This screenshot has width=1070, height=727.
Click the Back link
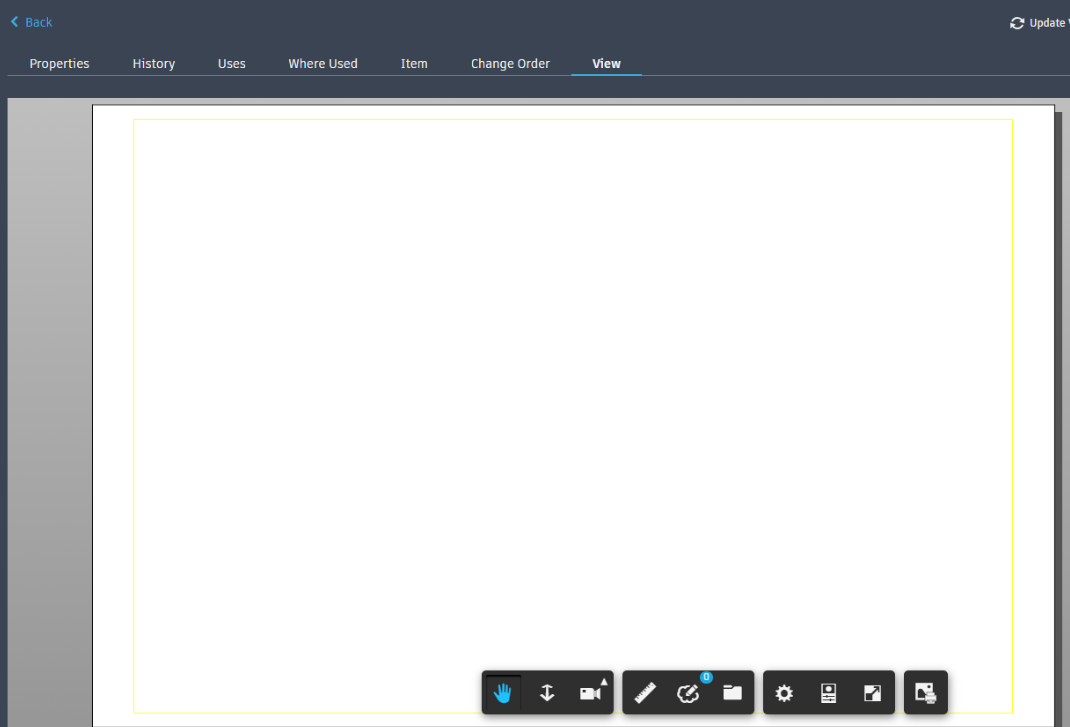coord(31,22)
